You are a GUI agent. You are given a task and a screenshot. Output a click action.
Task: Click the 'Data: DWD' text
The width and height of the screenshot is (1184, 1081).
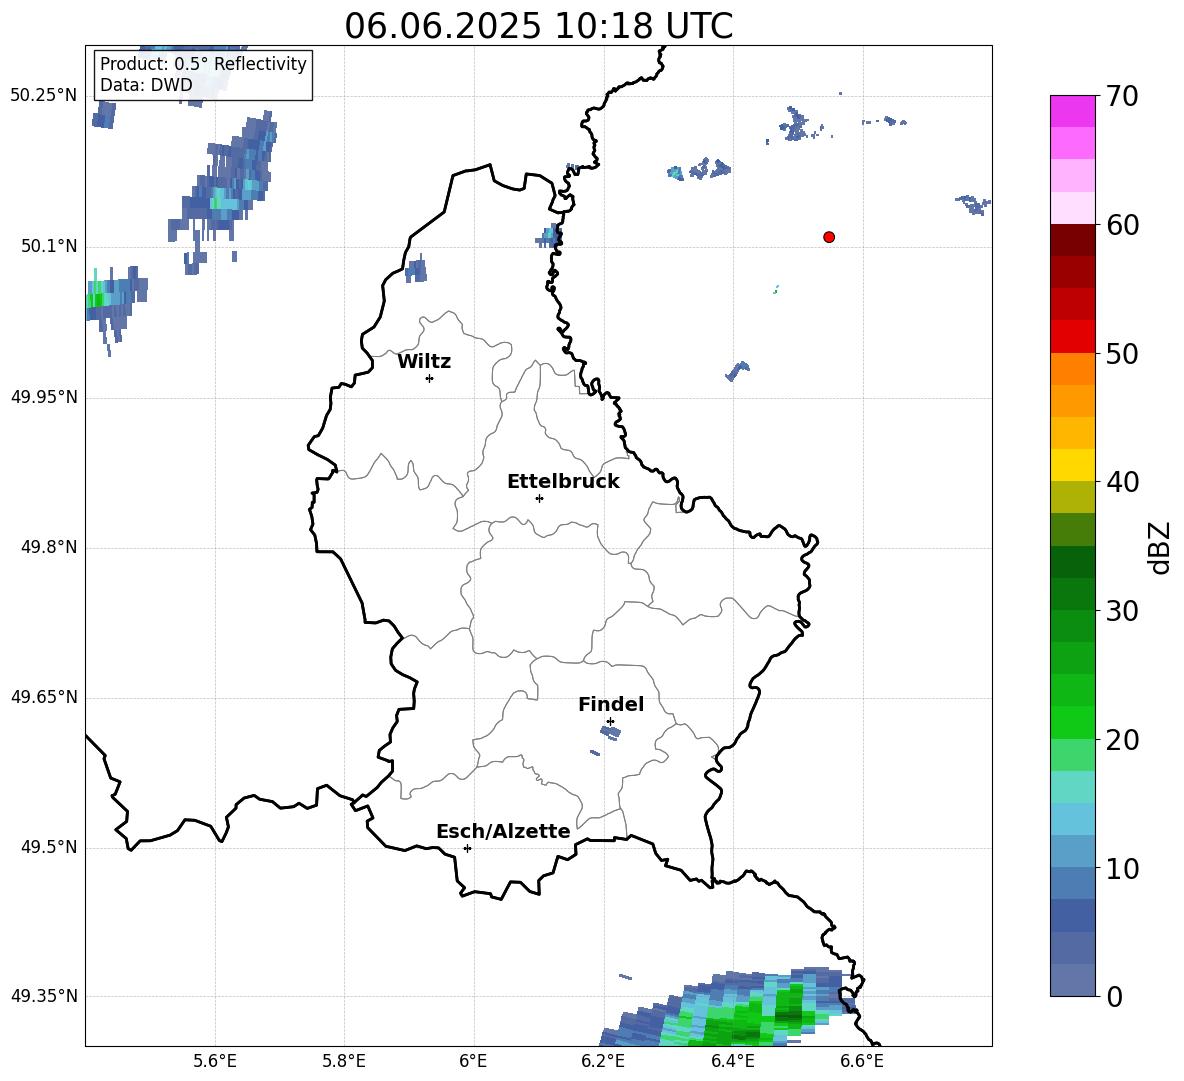click(x=146, y=85)
